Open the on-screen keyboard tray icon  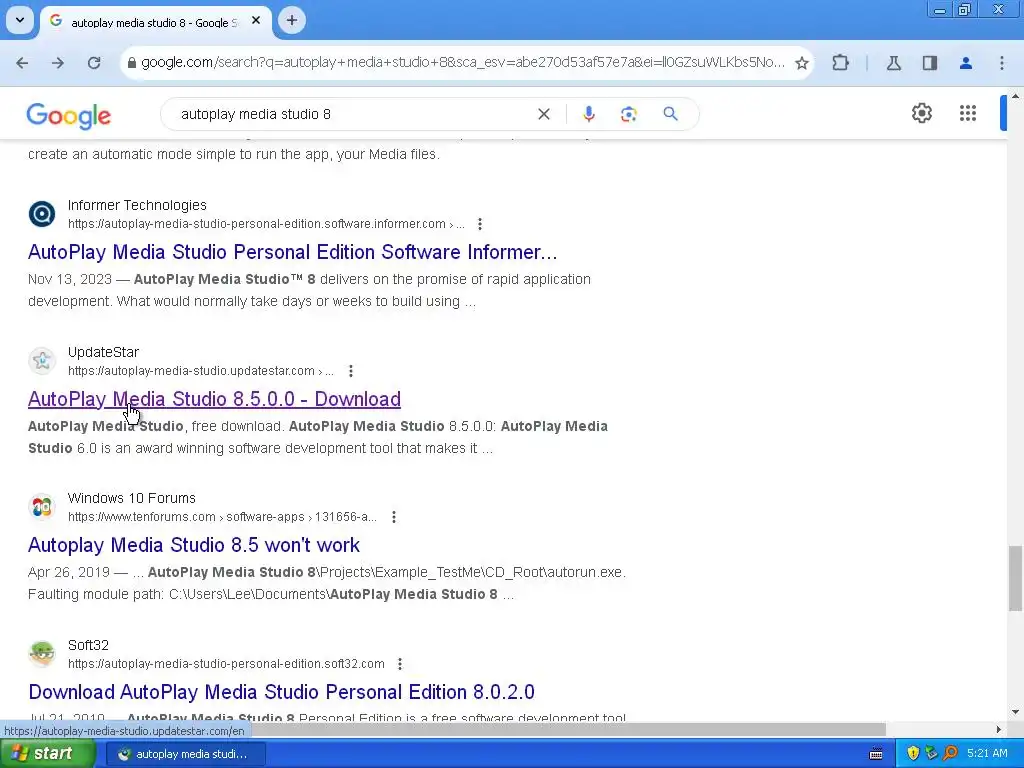(876, 754)
